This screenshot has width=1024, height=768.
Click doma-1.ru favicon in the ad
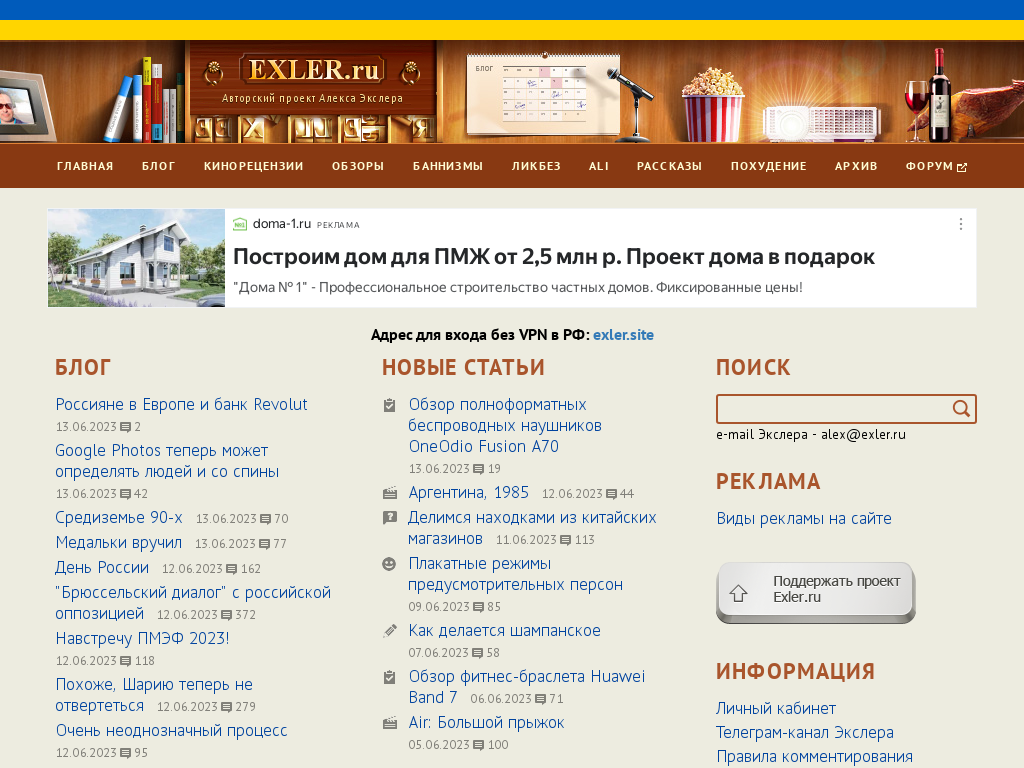pos(240,224)
